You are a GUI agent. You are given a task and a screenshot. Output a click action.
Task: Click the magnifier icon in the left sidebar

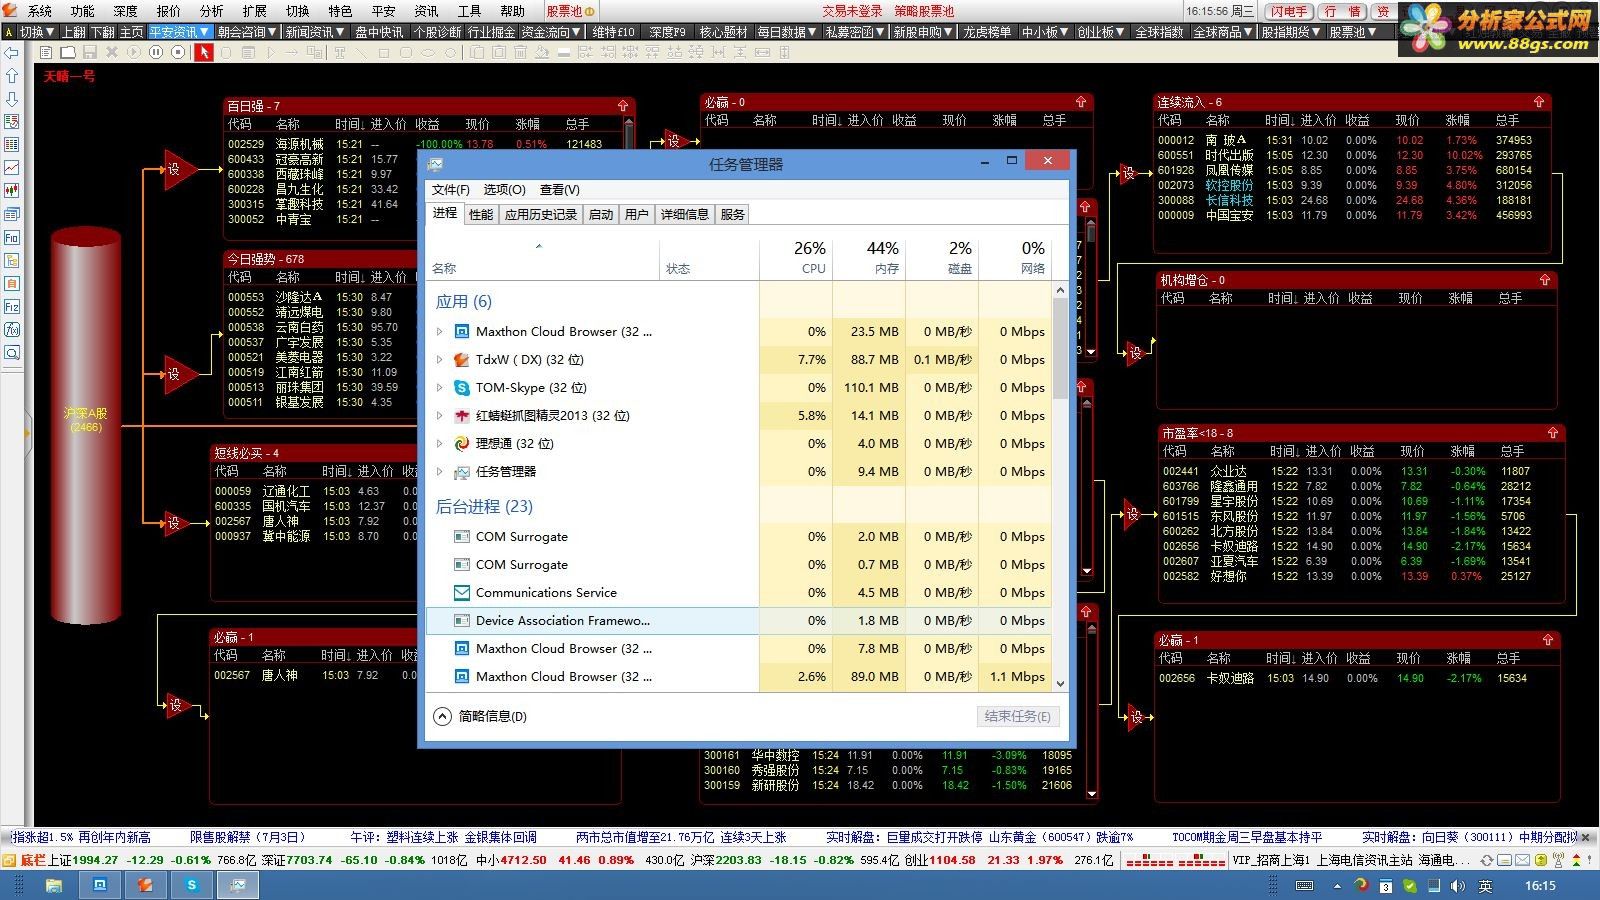click(x=12, y=353)
